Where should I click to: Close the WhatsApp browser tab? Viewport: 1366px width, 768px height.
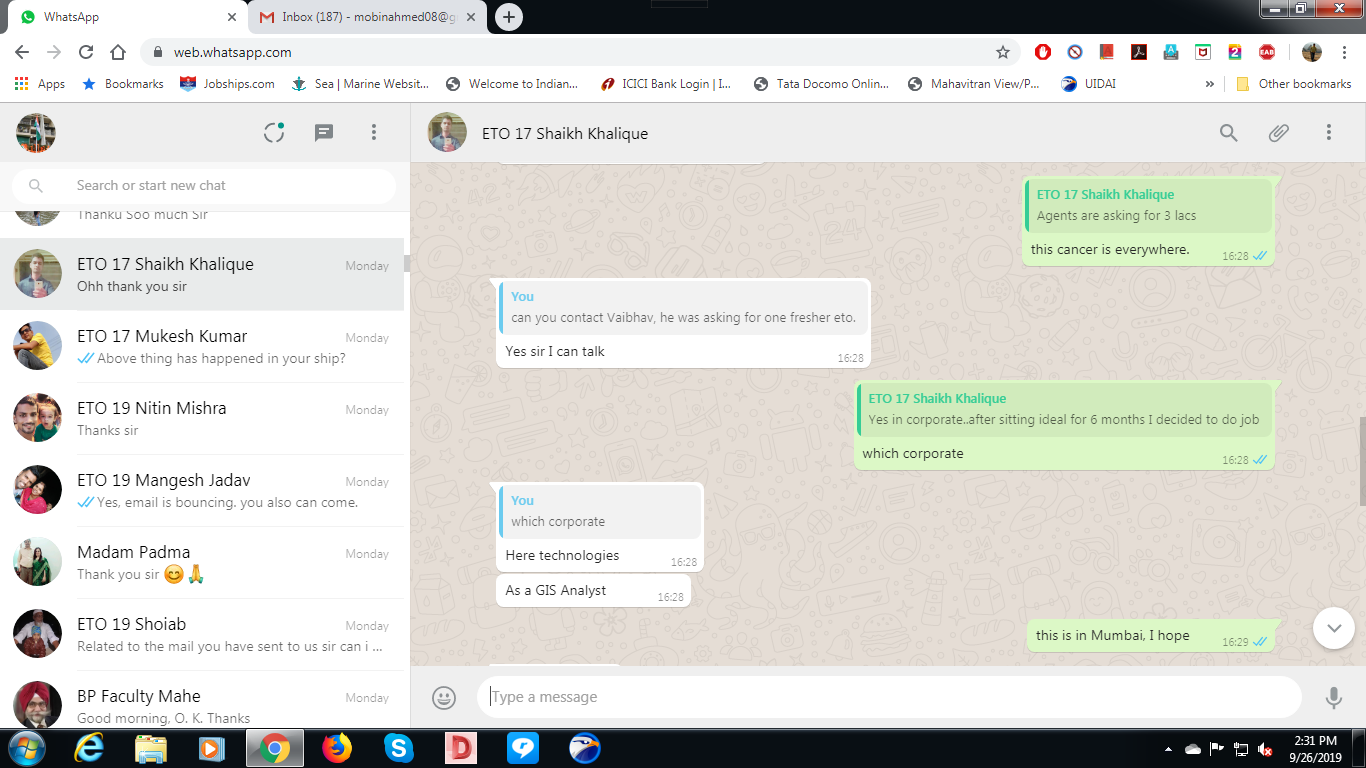[232, 17]
